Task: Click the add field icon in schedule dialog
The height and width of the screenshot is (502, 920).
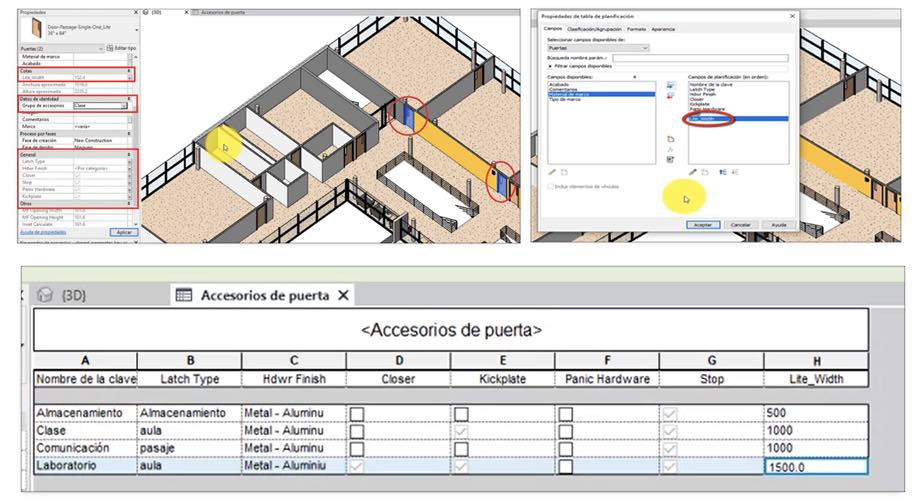Action: (x=671, y=86)
